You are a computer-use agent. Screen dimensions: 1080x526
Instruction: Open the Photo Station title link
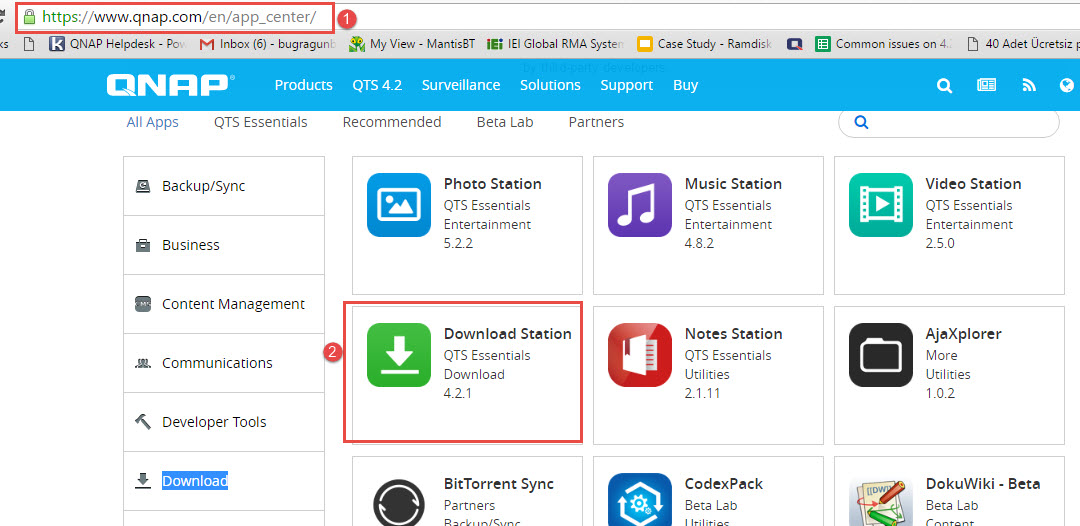(492, 184)
